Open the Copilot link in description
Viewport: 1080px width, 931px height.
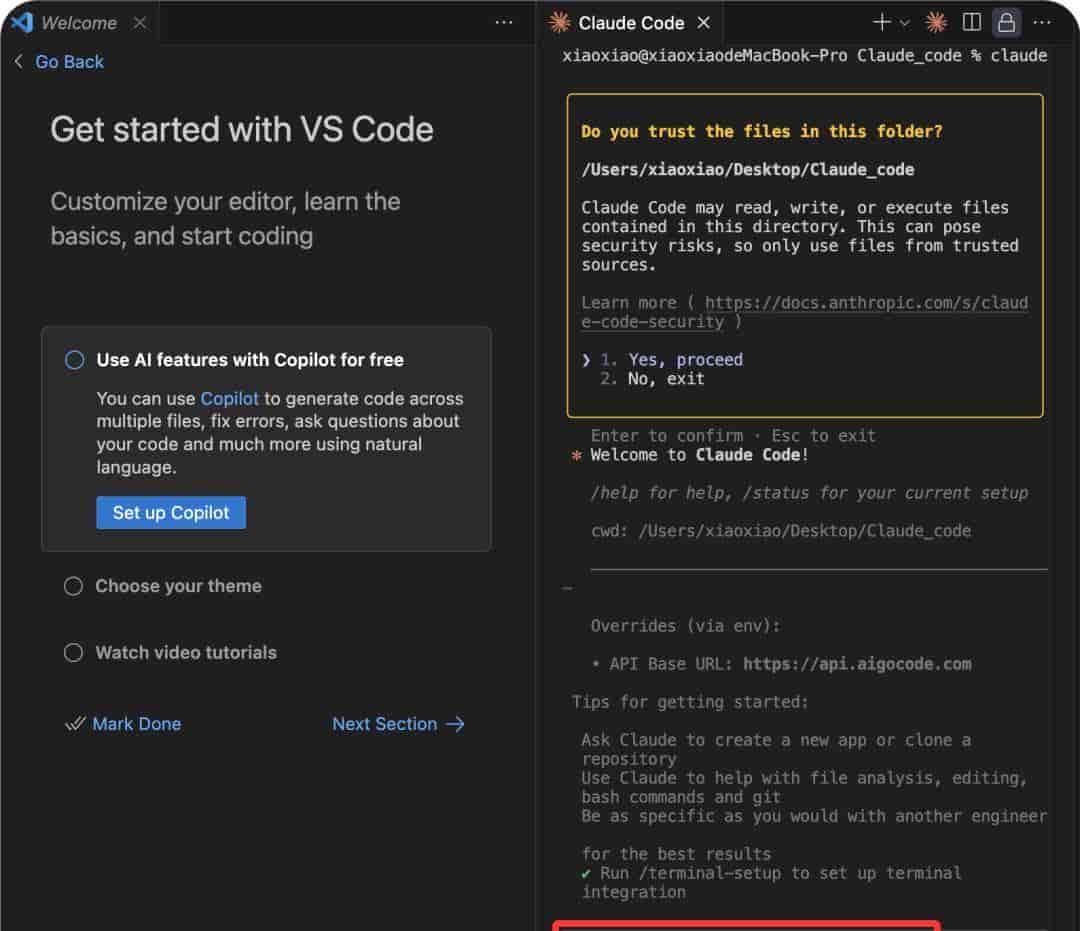pos(229,399)
